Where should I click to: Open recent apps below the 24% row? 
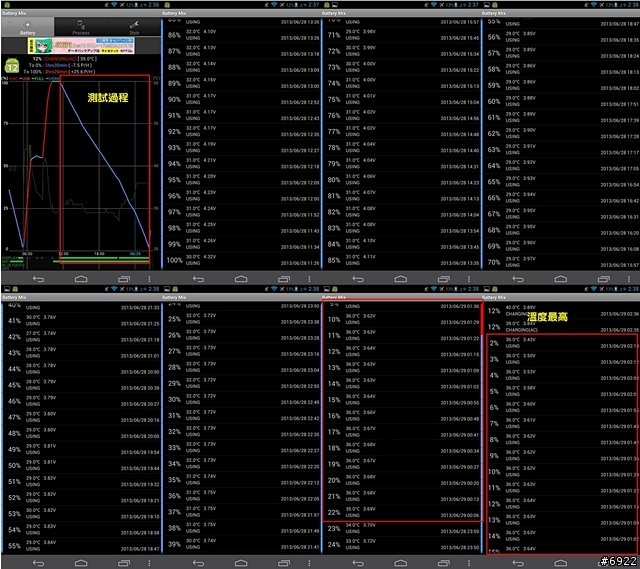[444, 563]
